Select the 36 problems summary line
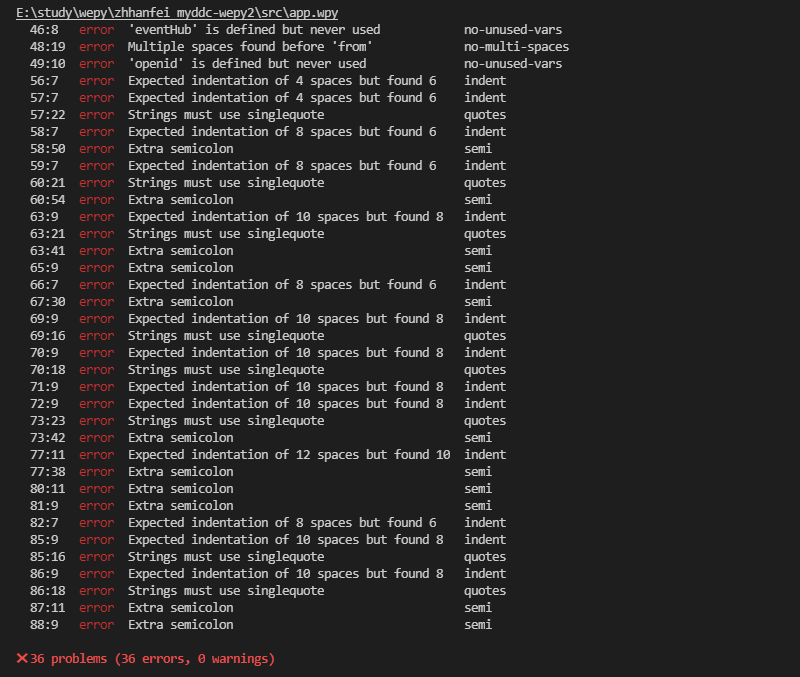 pos(146,659)
